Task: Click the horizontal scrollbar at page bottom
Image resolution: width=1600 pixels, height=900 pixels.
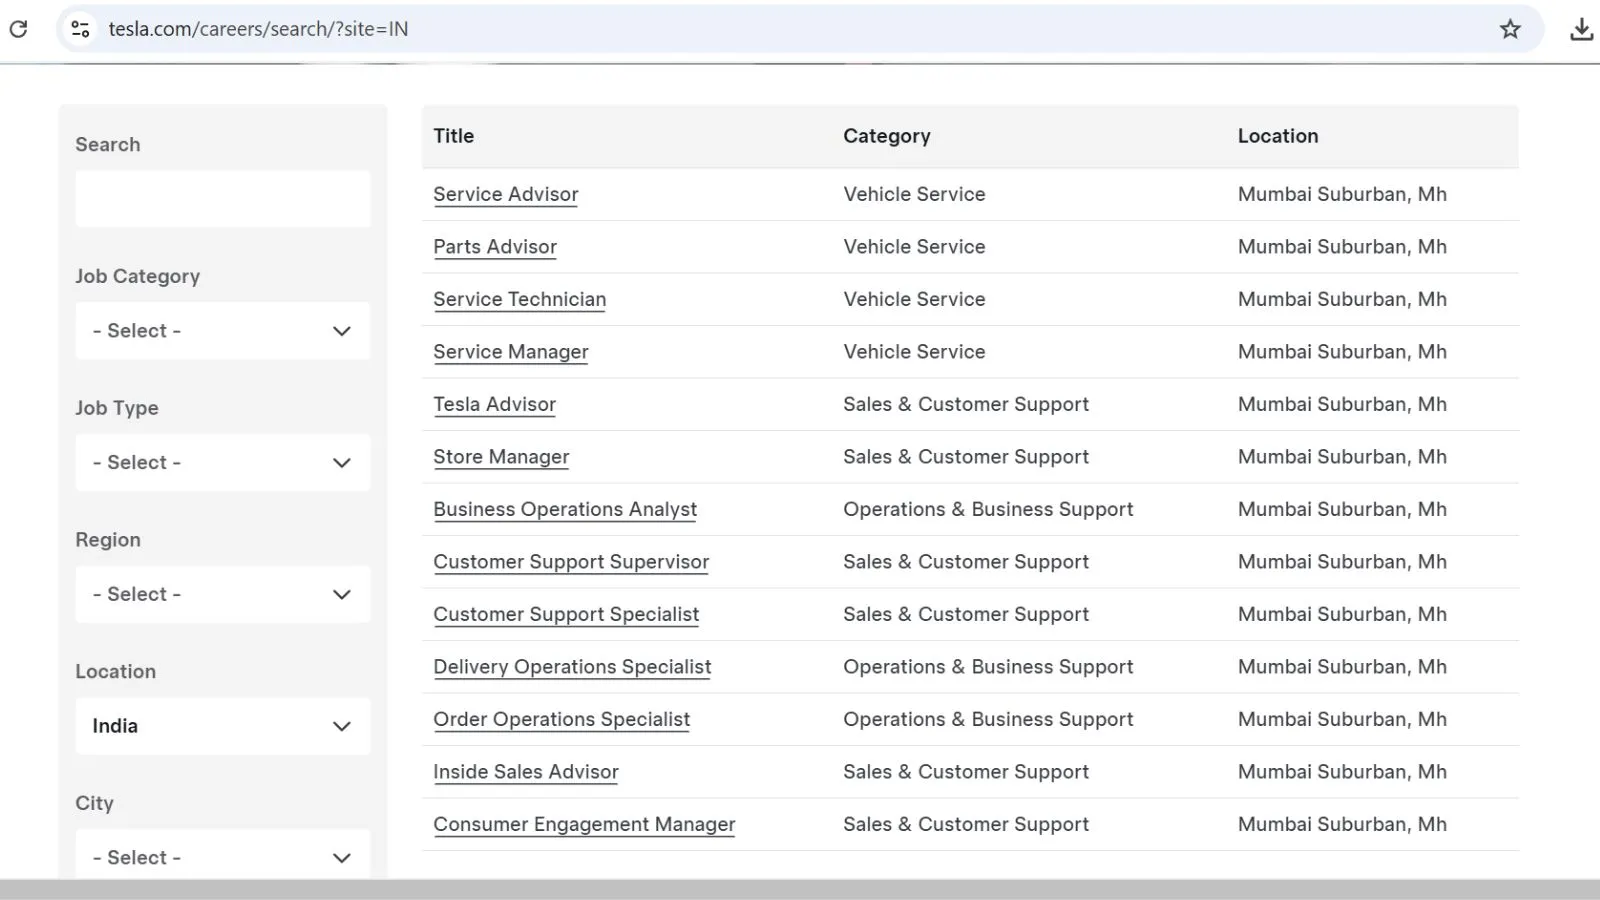Action: [800, 889]
